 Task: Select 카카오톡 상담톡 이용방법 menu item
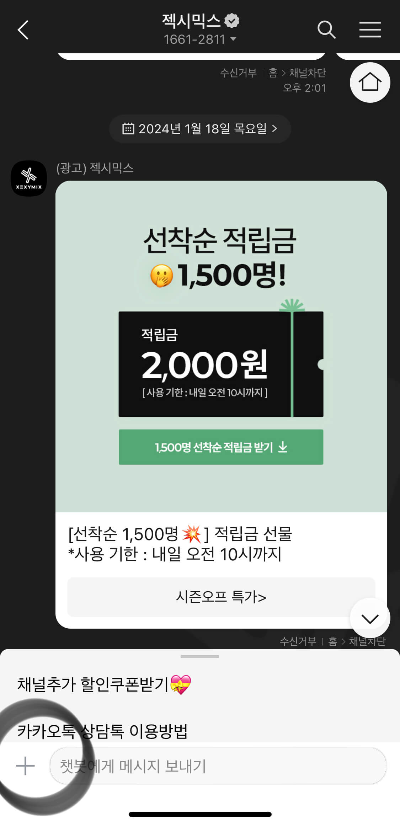[x=102, y=731]
